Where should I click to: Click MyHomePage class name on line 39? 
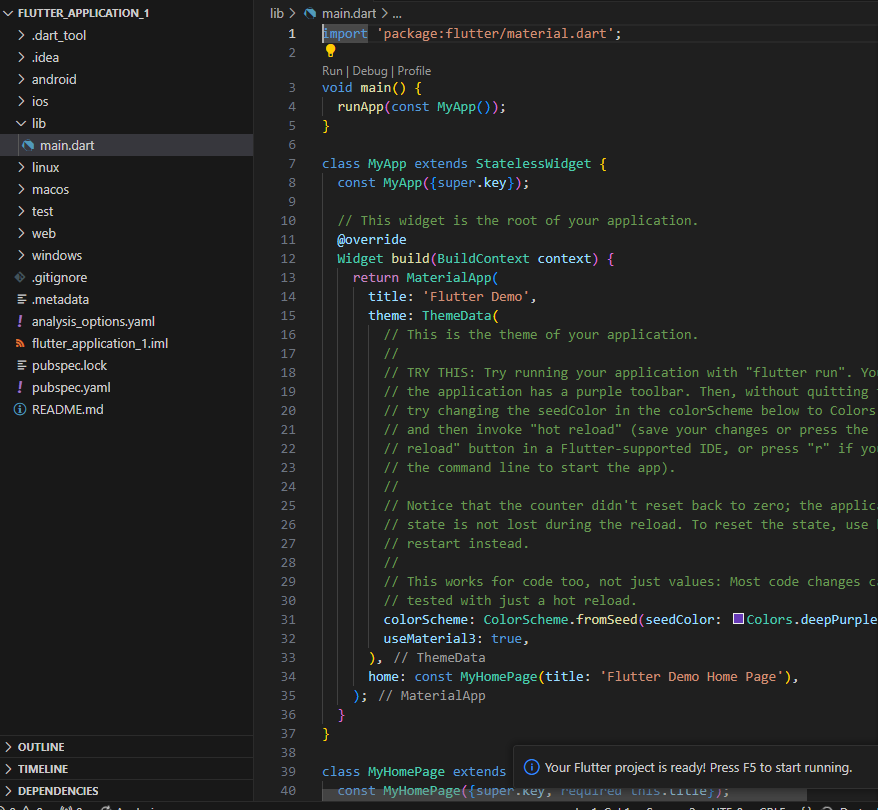click(406, 771)
